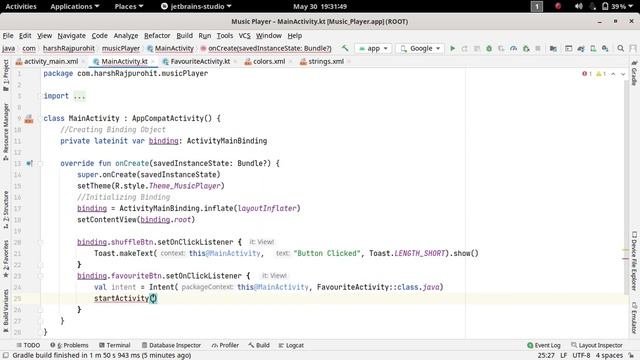Open the app run configuration dropdown

(373, 48)
